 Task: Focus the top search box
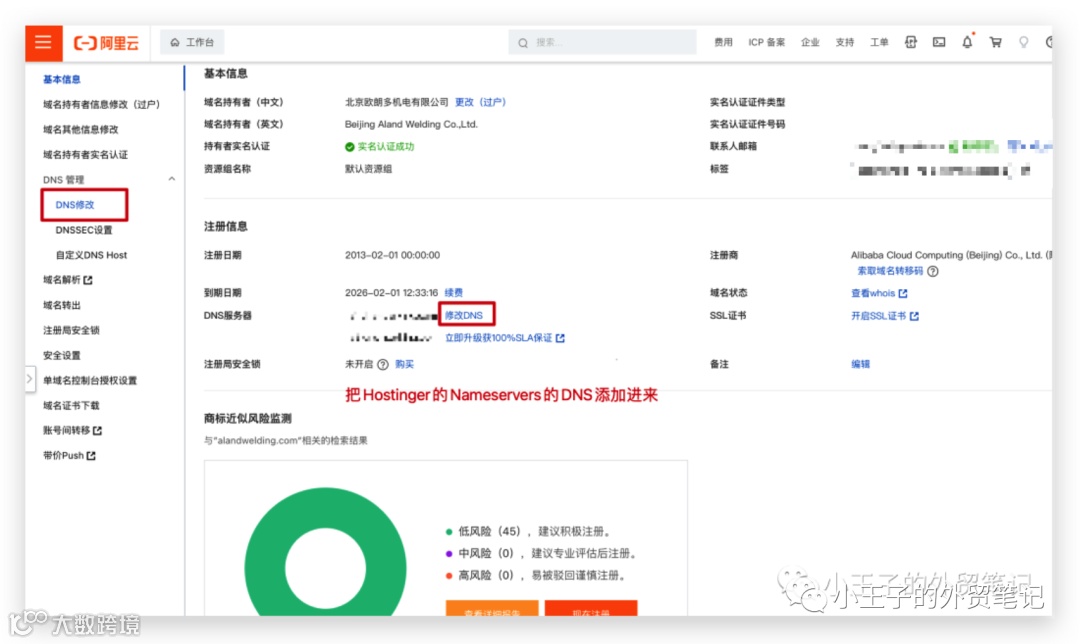pos(602,42)
